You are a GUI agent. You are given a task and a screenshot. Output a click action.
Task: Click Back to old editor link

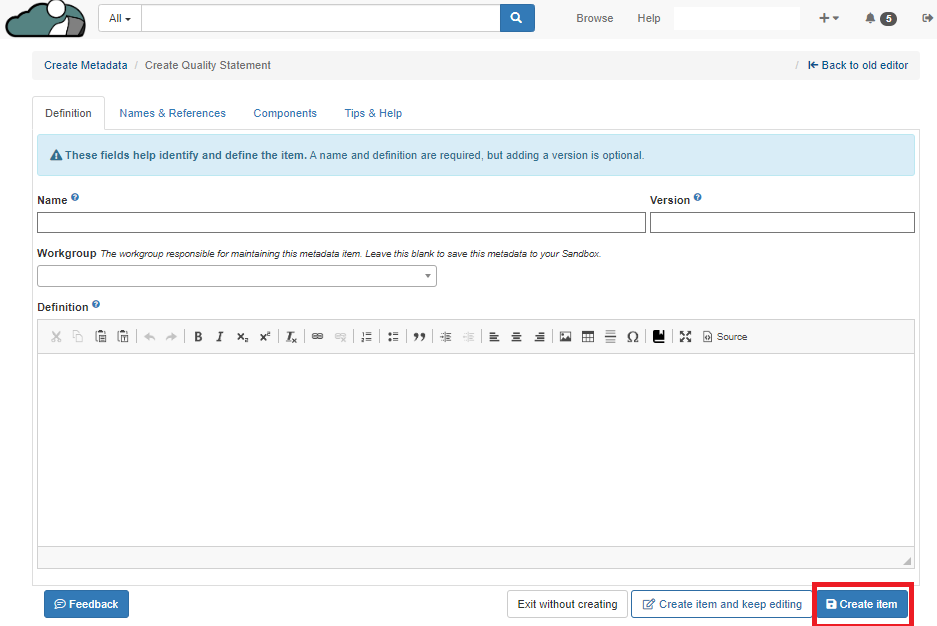[x=858, y=65]
